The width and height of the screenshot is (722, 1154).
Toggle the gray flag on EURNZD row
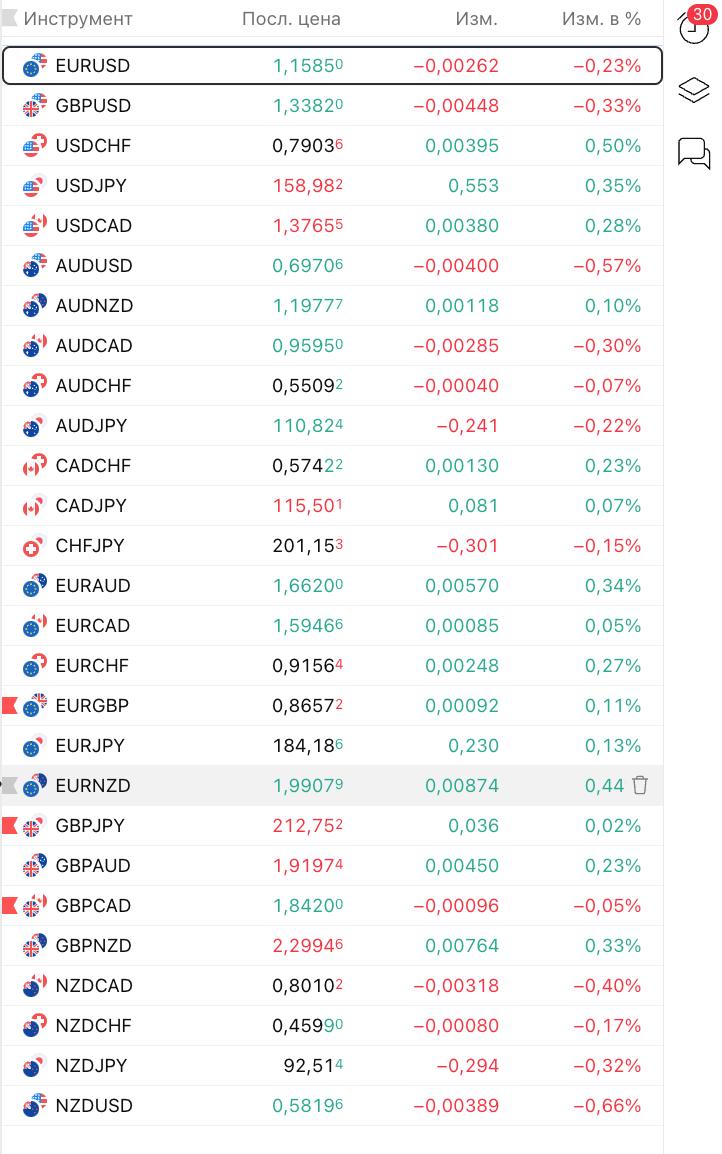(x=10, y=786)
